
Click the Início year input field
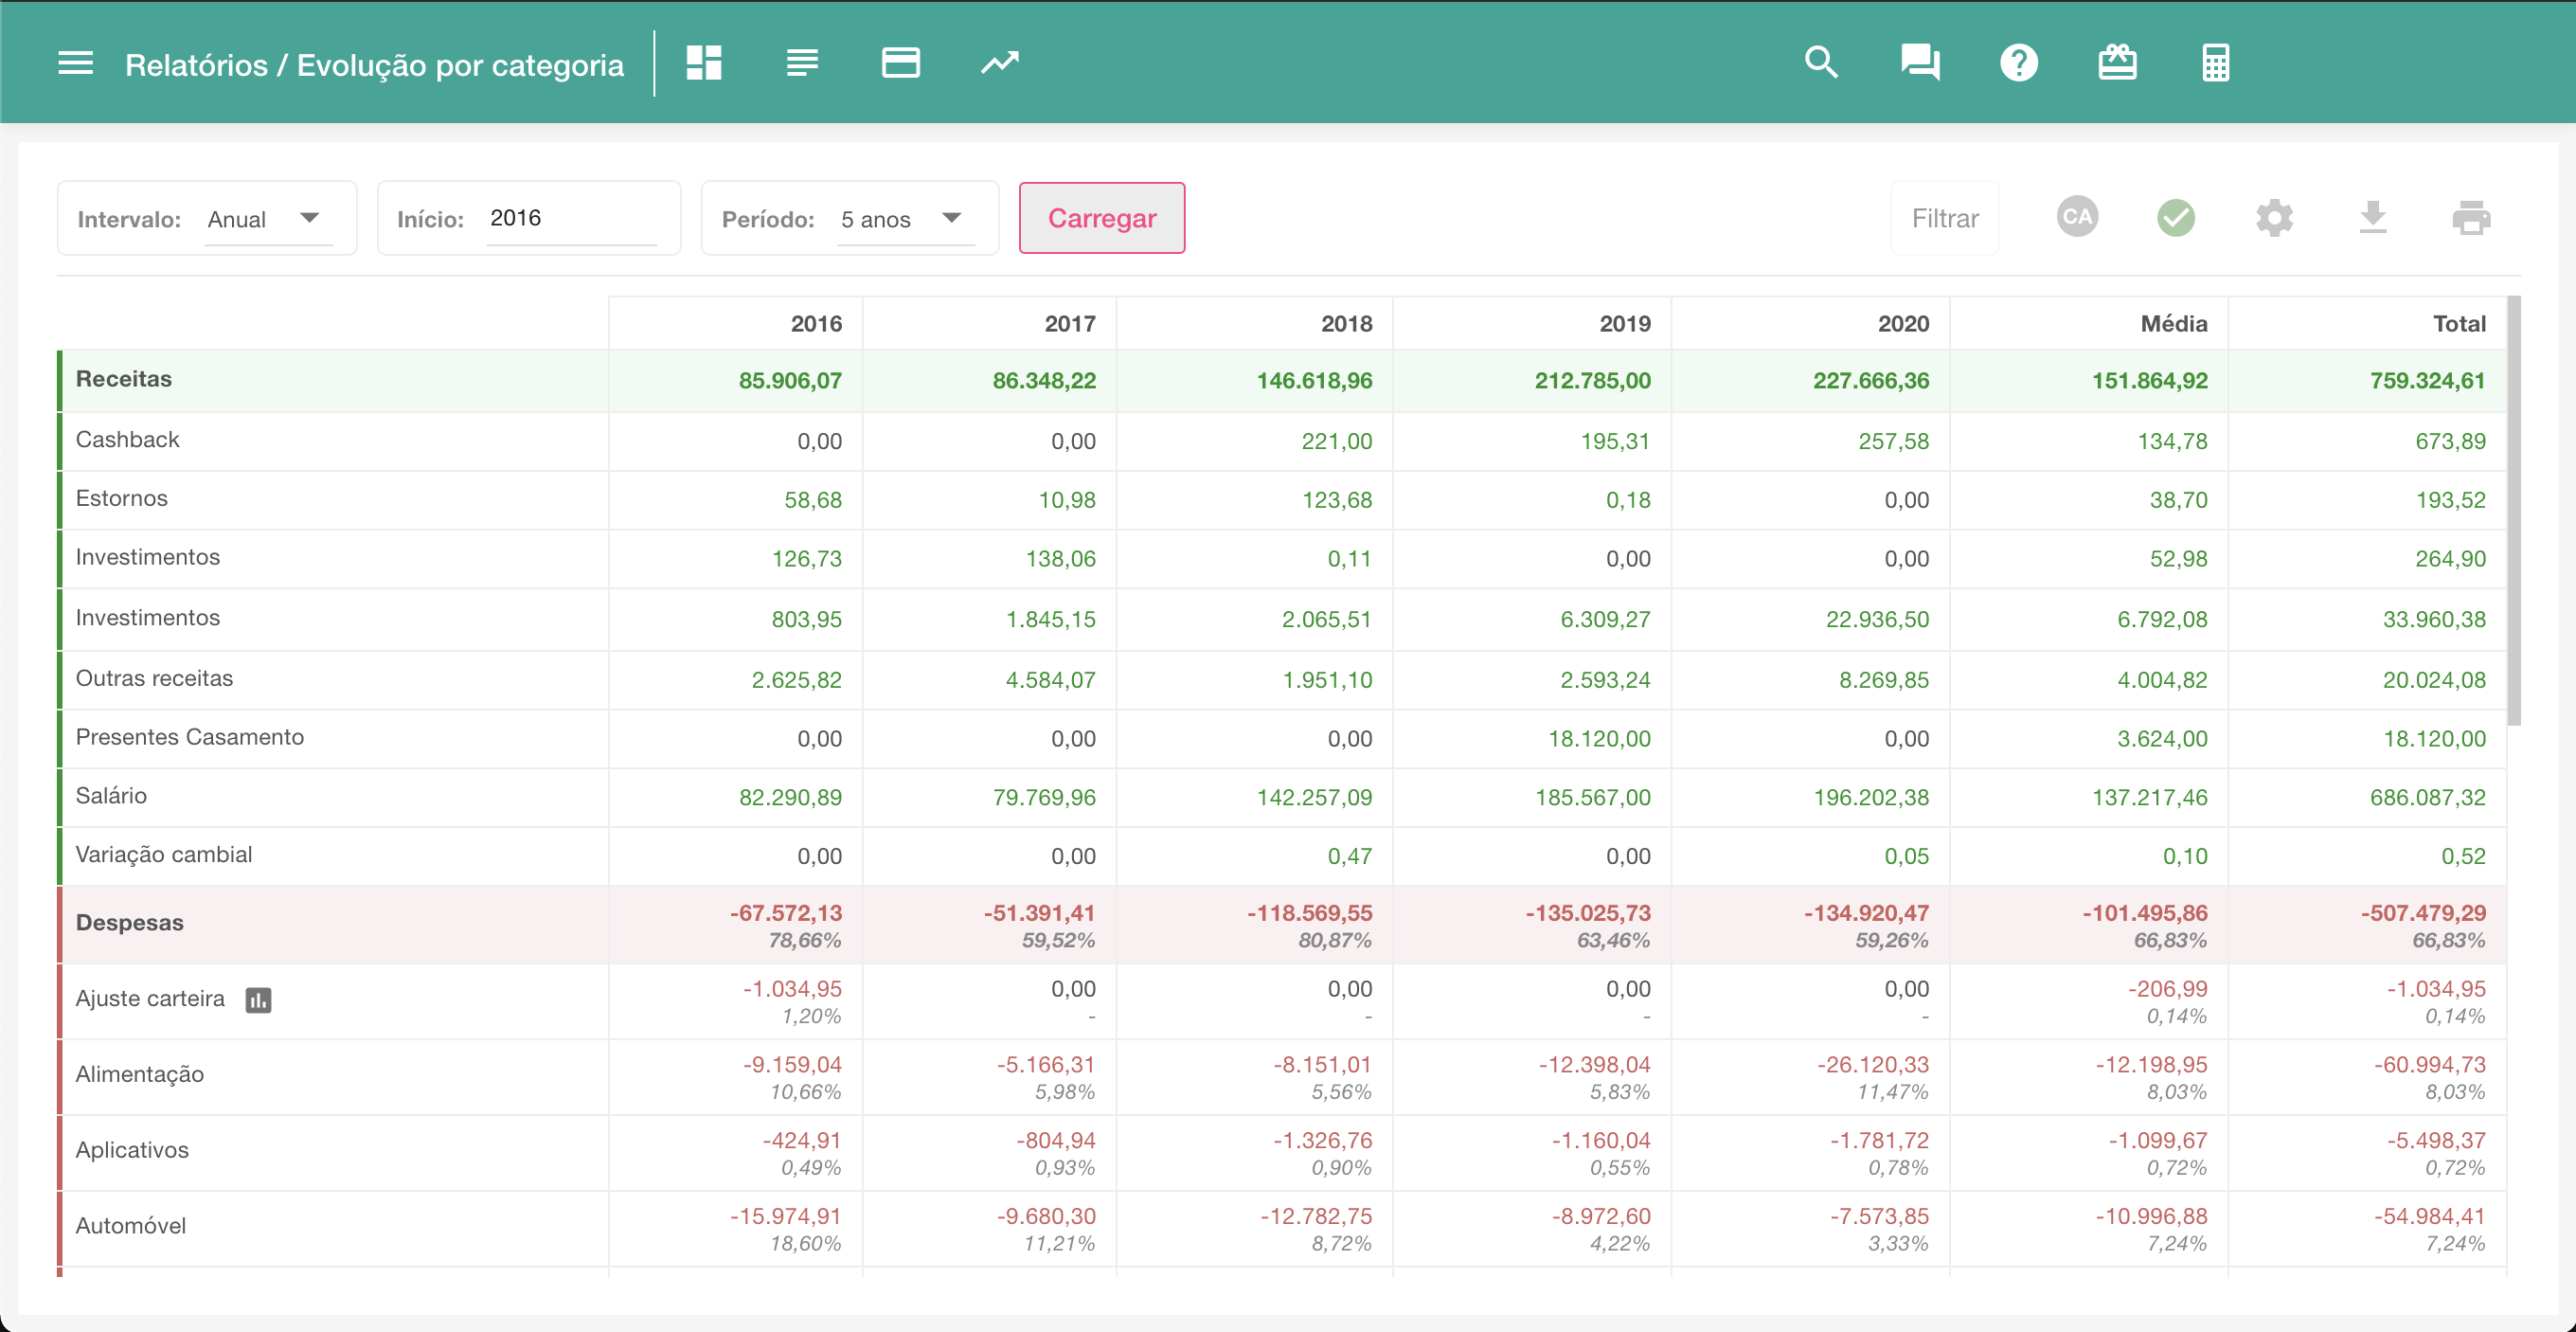(x=570, y=218)
